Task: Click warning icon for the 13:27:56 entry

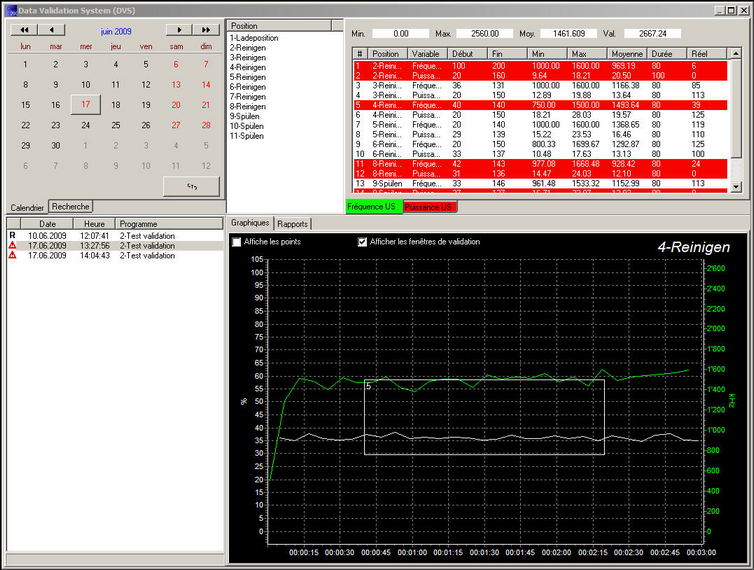Action: pyautogui.click(x=13, y=245)
